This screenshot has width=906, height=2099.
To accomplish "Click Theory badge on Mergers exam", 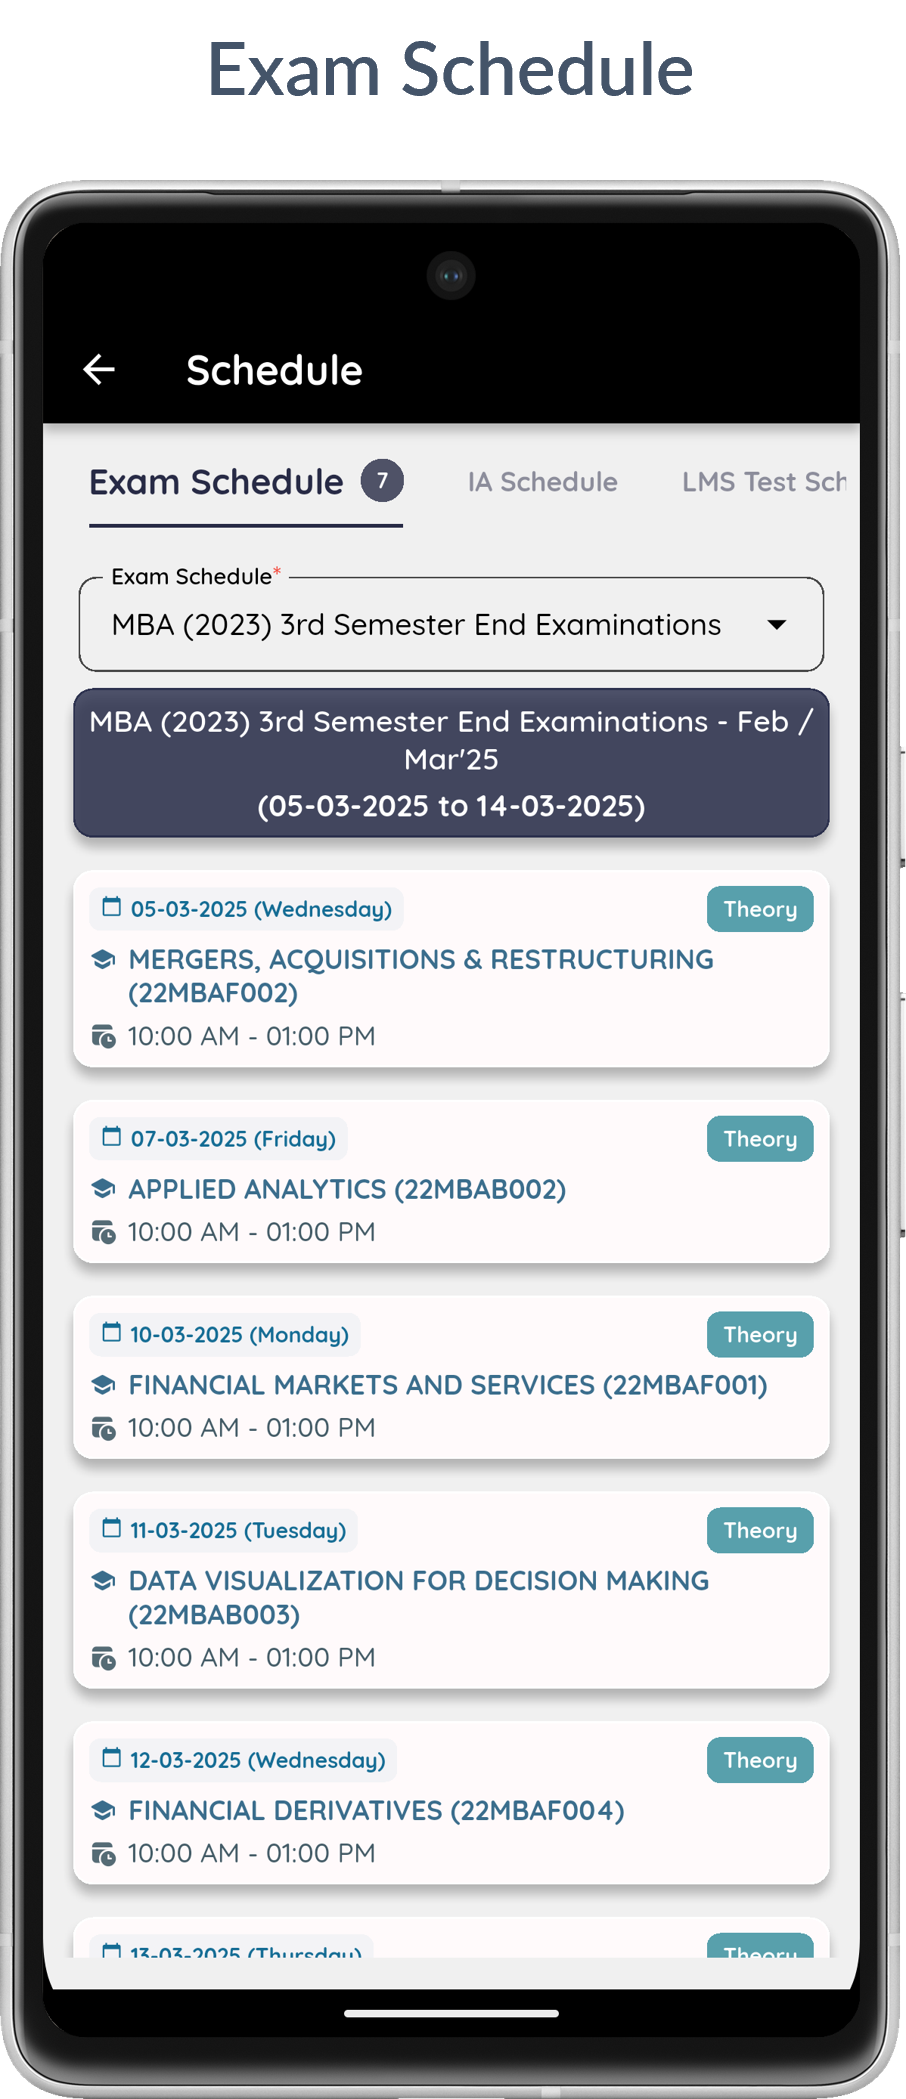I will click(x=760, y=909).
